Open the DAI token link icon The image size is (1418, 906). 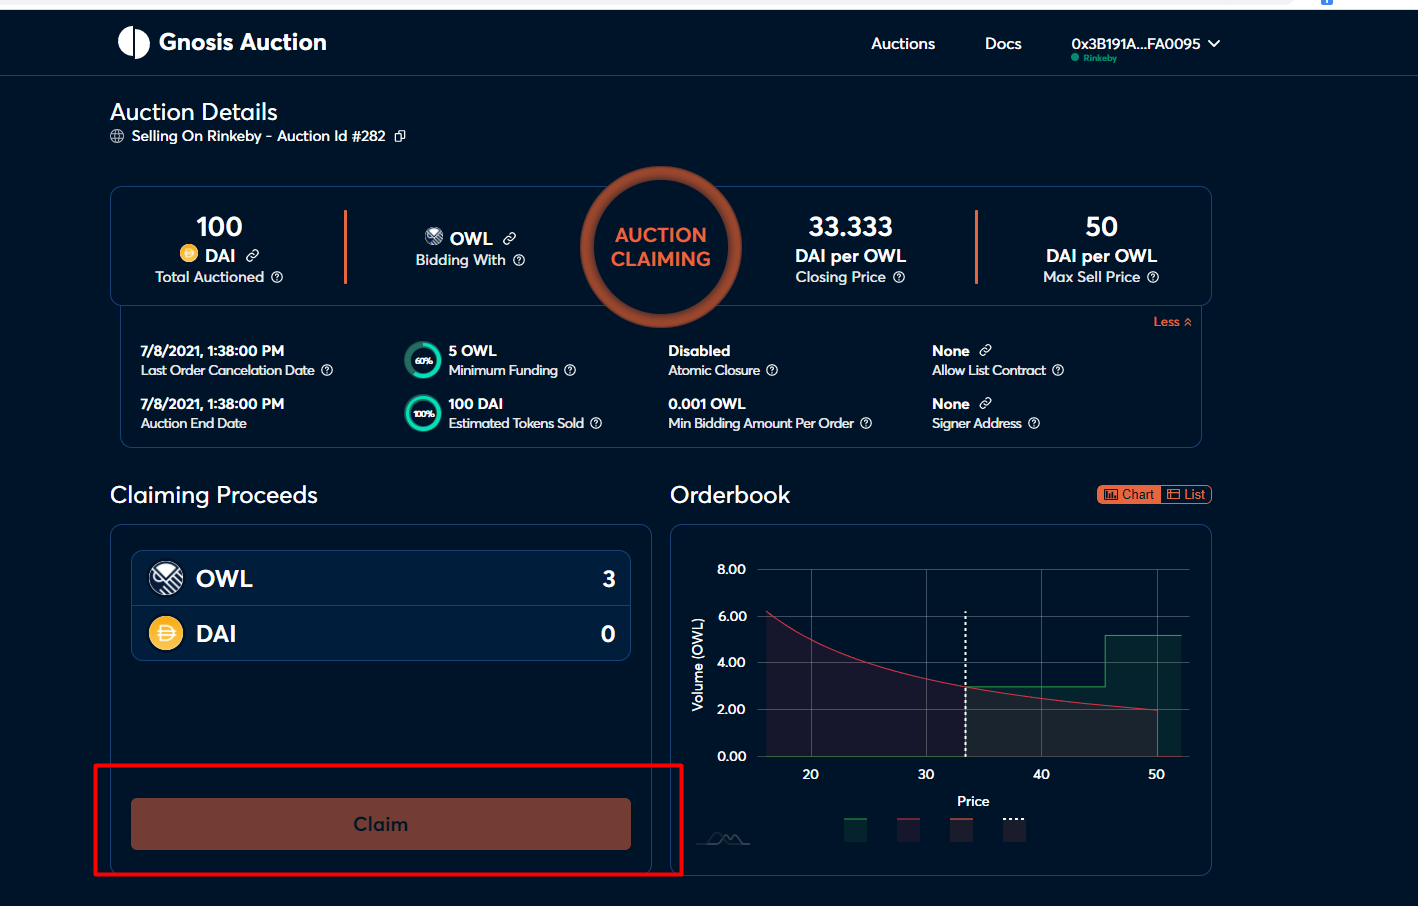click(x=253, y=256)
